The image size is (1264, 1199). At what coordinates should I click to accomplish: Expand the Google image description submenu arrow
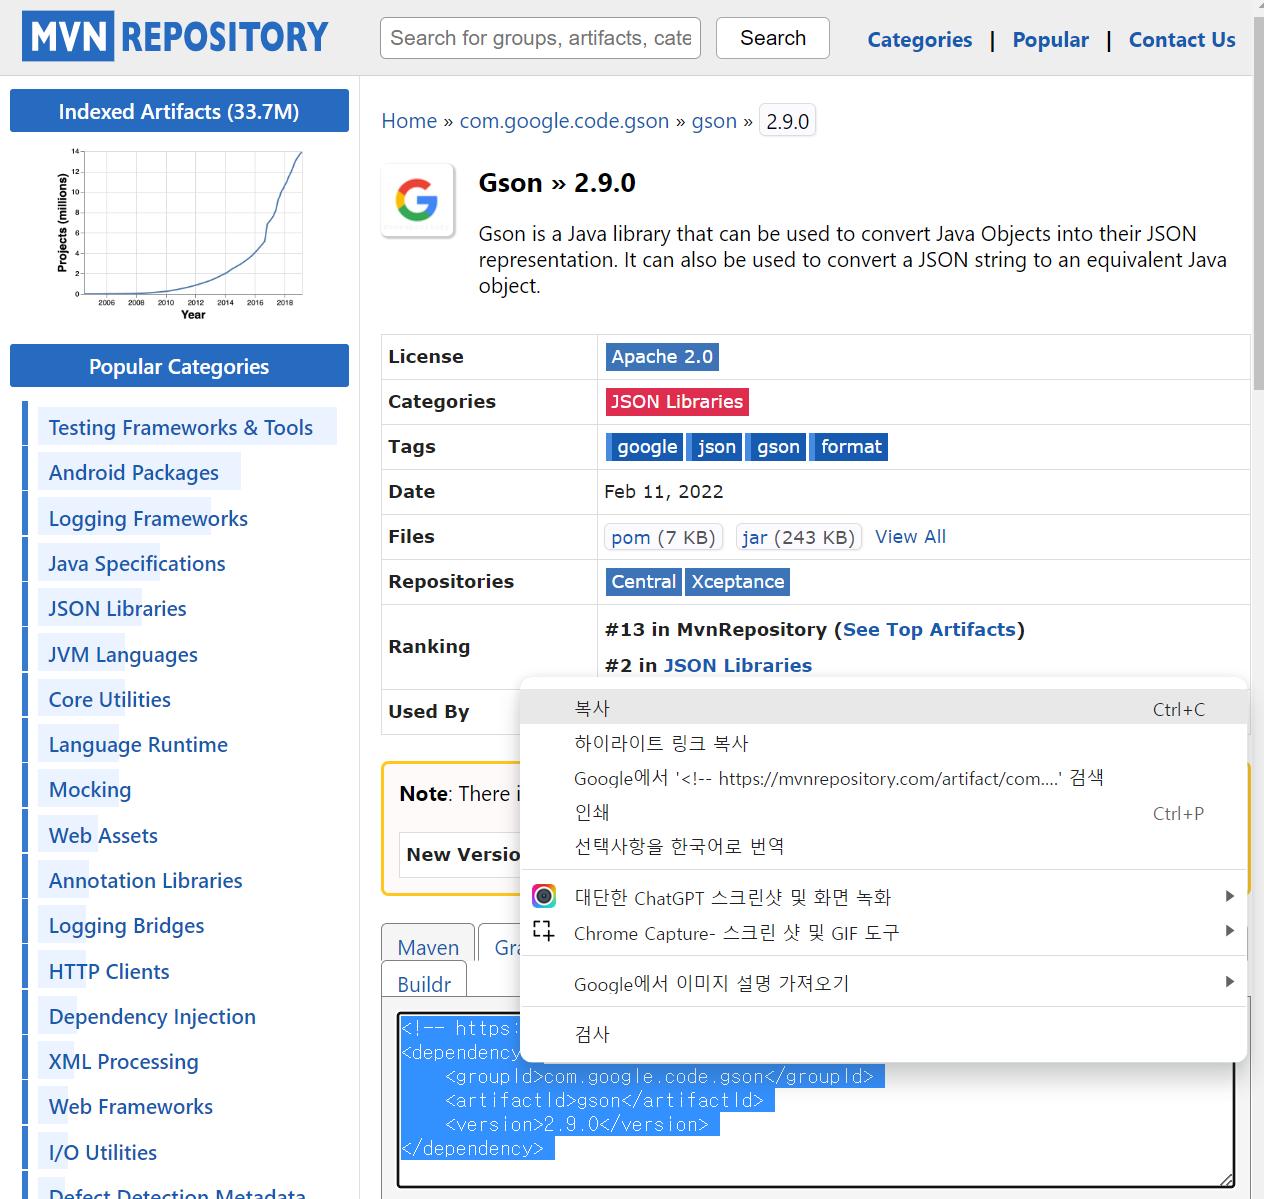1230,982
